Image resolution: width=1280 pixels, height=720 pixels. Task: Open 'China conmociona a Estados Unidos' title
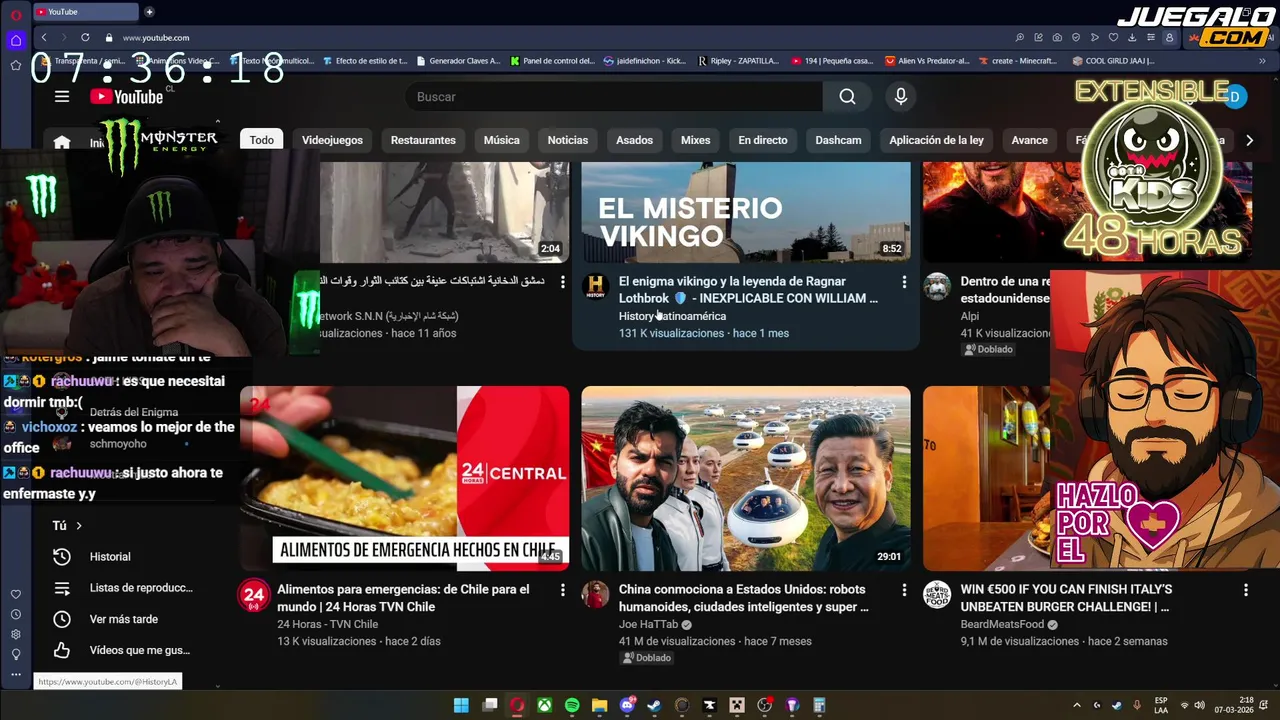(744, 598)
